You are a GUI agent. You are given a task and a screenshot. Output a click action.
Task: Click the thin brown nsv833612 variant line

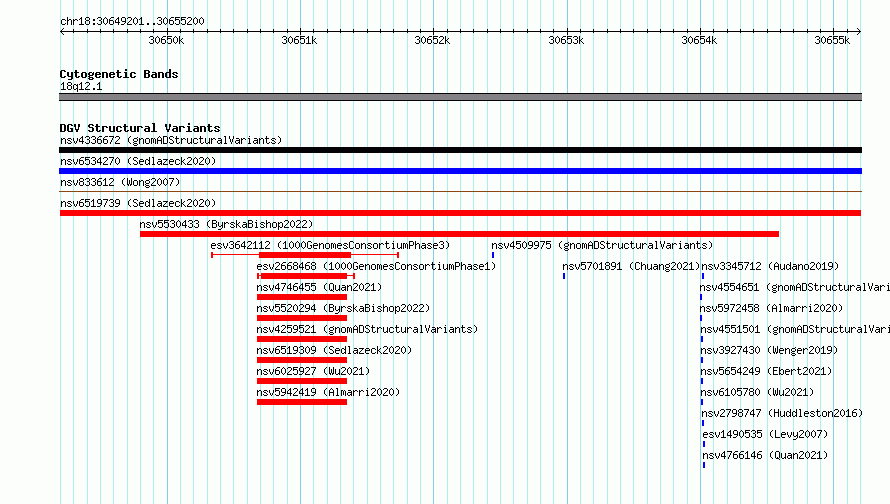[460, 192]
